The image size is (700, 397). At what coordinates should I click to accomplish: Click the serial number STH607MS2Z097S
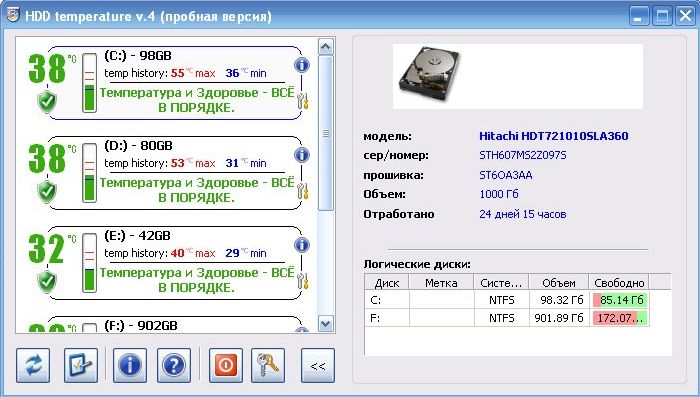[x=523, y=155]
